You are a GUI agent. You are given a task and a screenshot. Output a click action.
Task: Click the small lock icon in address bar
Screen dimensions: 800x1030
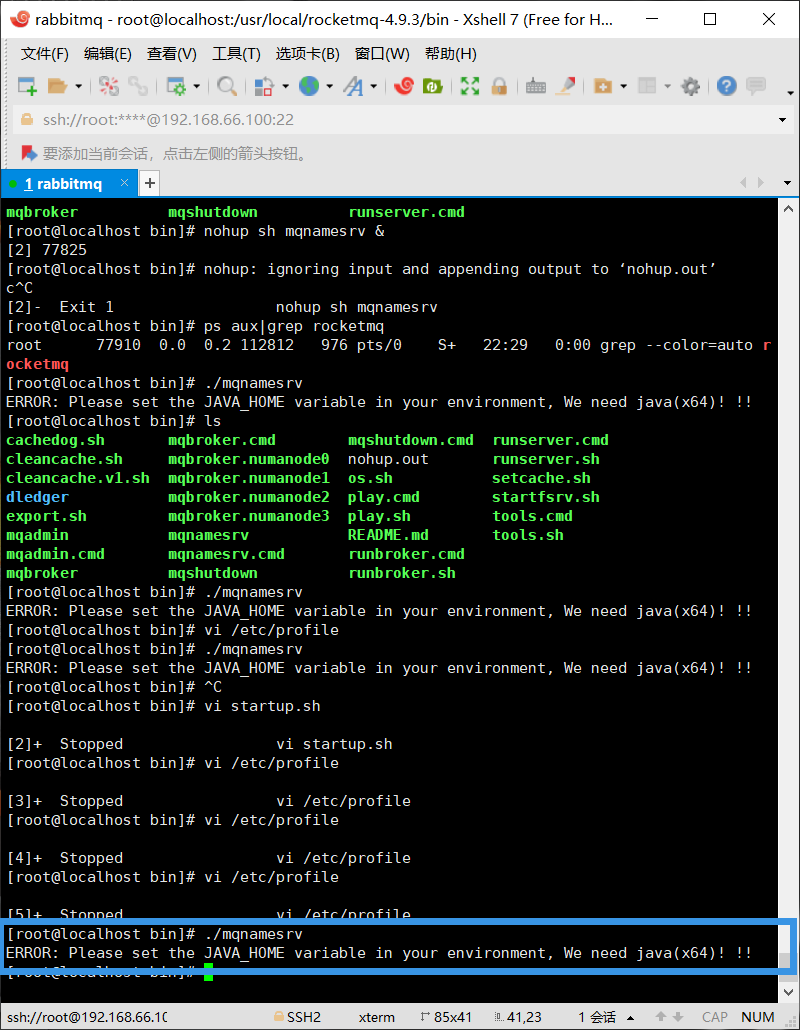[x=28, y=120]
